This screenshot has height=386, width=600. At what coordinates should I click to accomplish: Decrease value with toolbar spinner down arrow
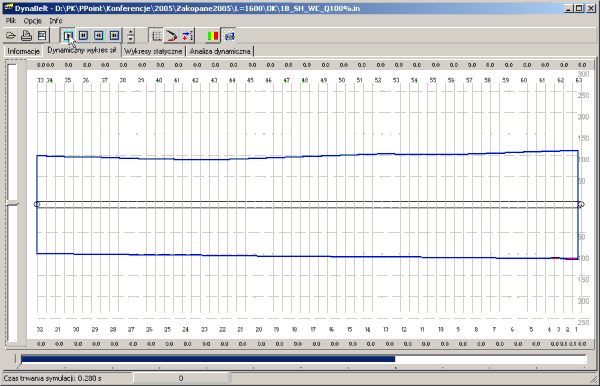(x=130, y=39)
